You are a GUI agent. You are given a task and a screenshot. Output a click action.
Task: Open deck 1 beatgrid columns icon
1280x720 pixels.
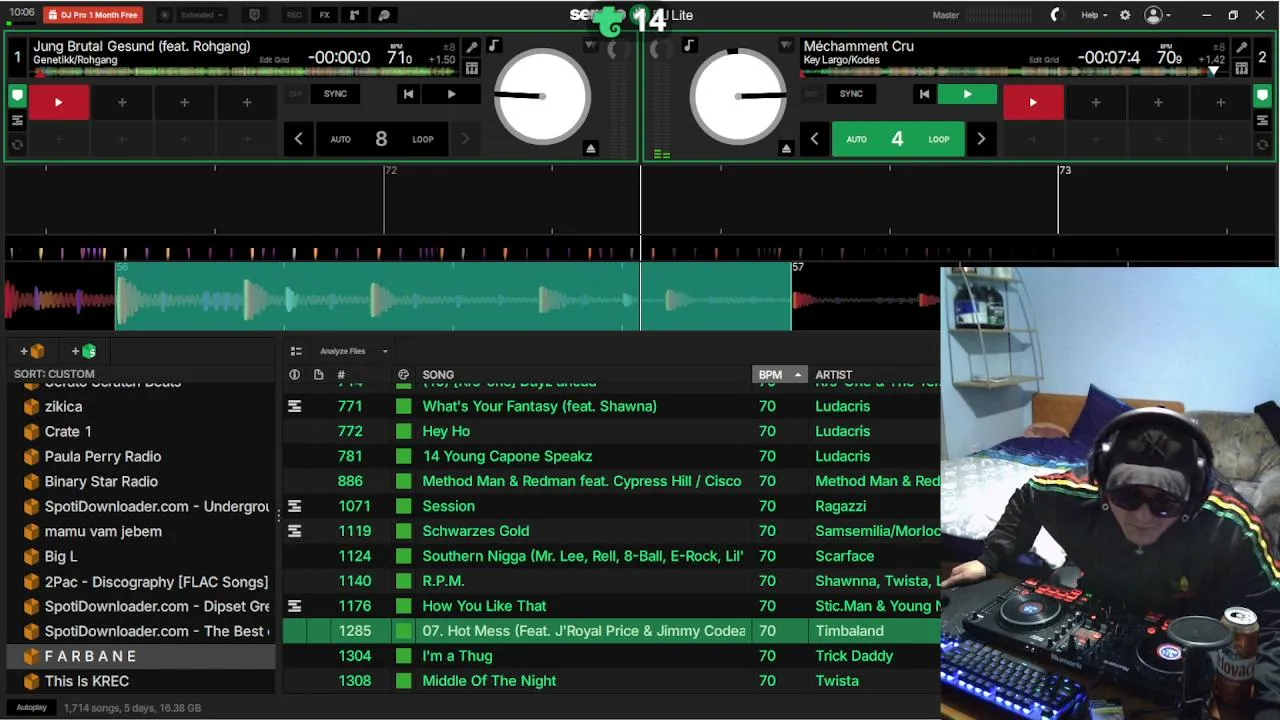coord(472,68)
